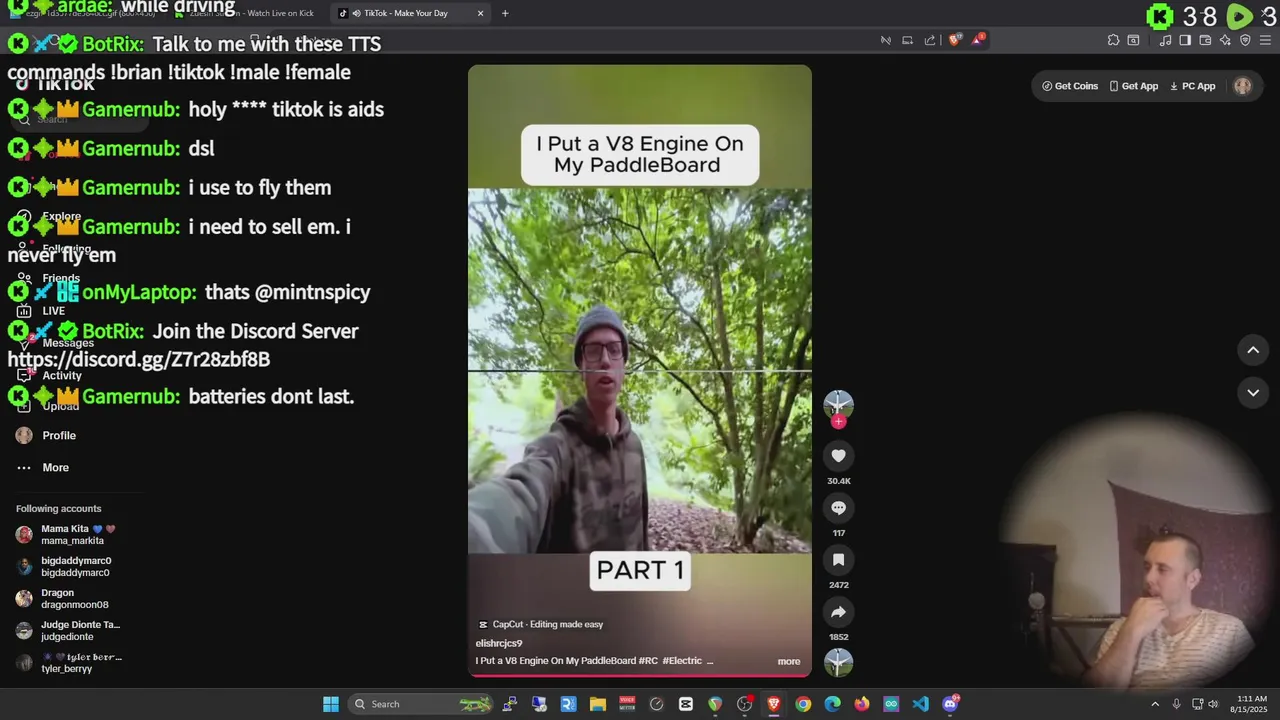Share the video with the arrow icon
This screenshot has width=1280, height=720.
838,612
